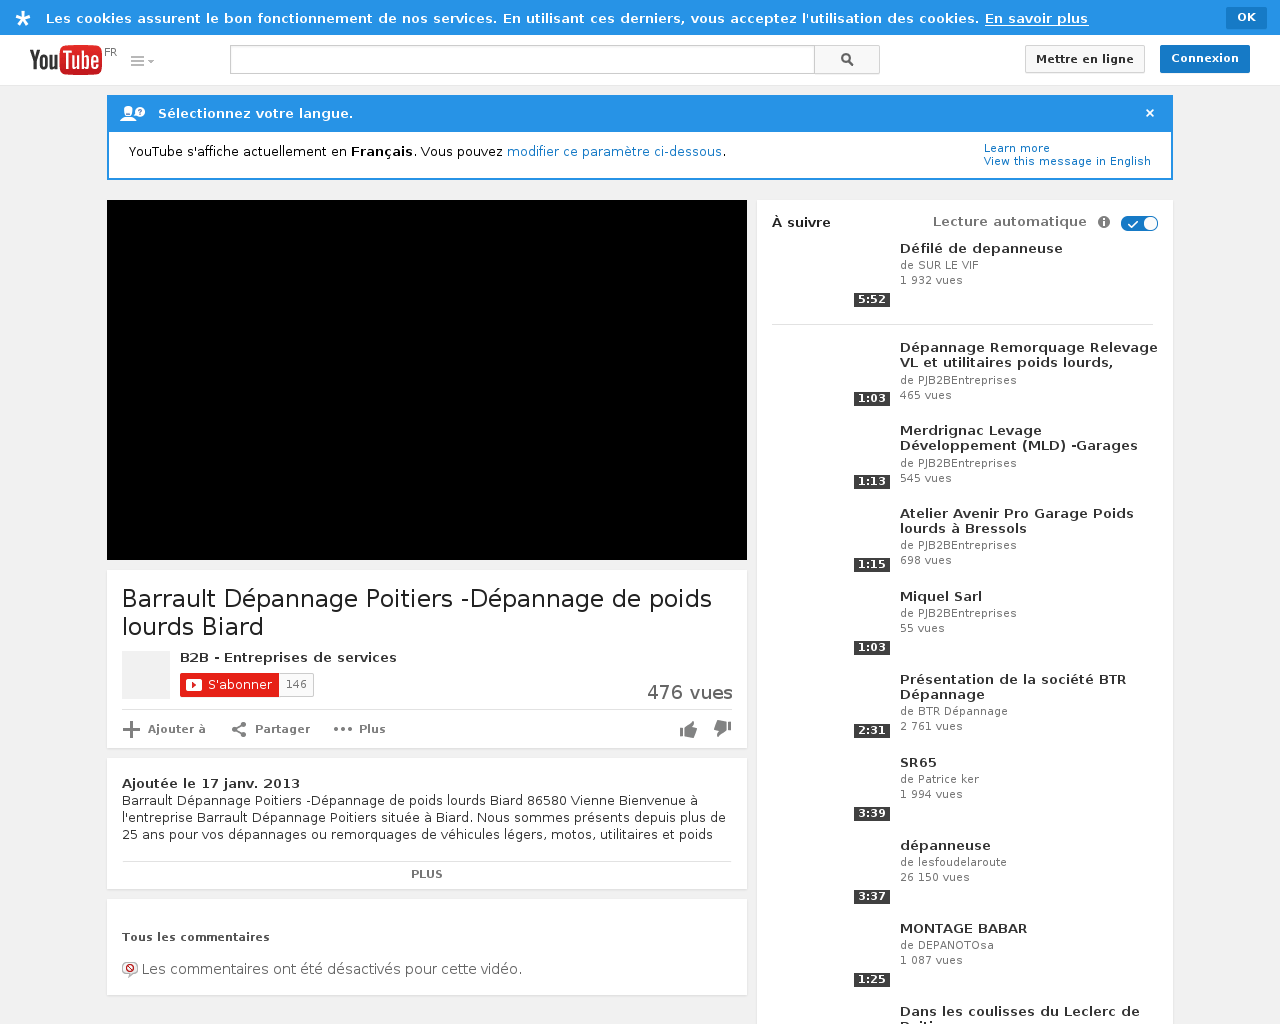Image resolution: width=1280 pixels, height=1024 pixels.
Task: Click thumbnail with 1:15 duration
Action: (x=831, y=539)
